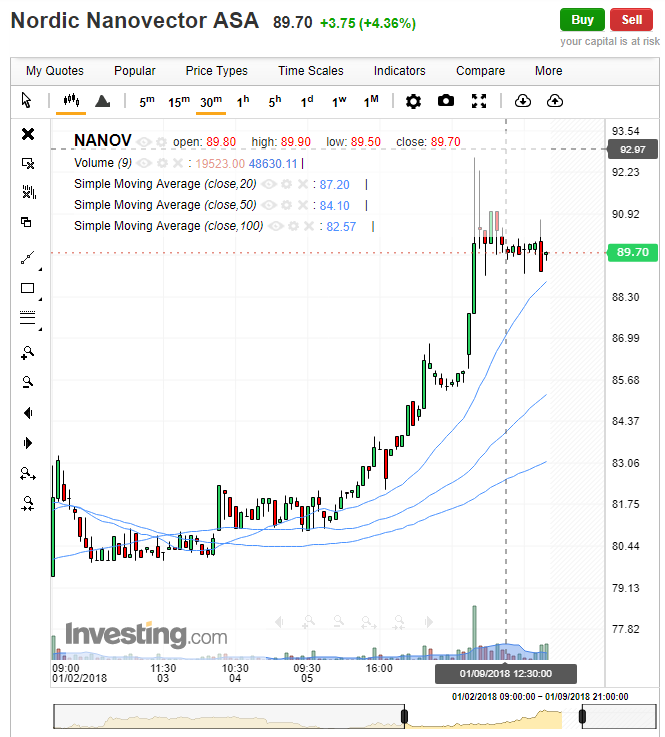Viewport: 665px width, 737px height.
Task: Open settings for SMA close,20
Action: pyautogui.click(x=286, y=184)
